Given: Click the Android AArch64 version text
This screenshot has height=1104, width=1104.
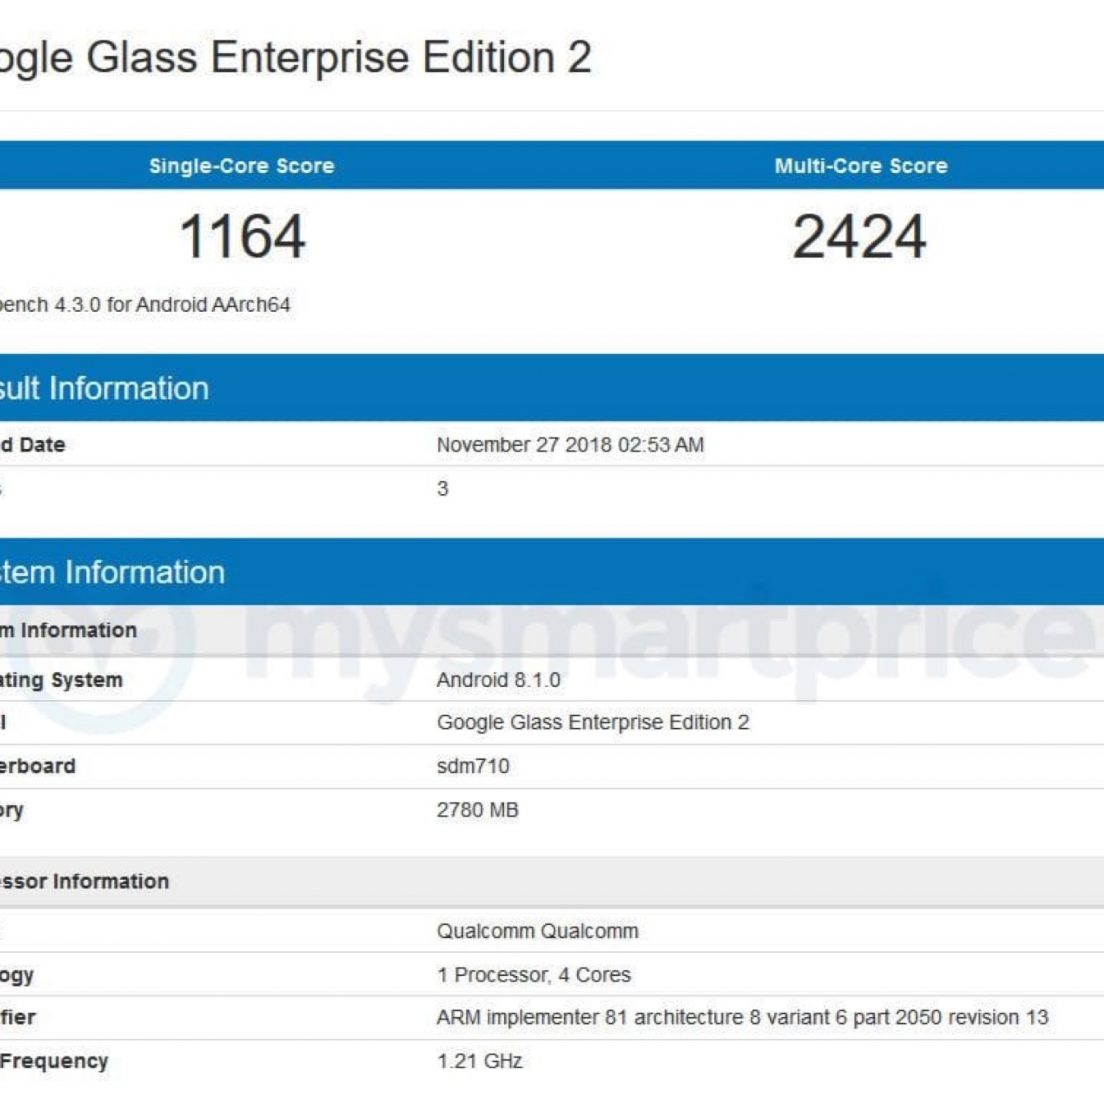Looking at the screenshot, I should tap(145, 304).
